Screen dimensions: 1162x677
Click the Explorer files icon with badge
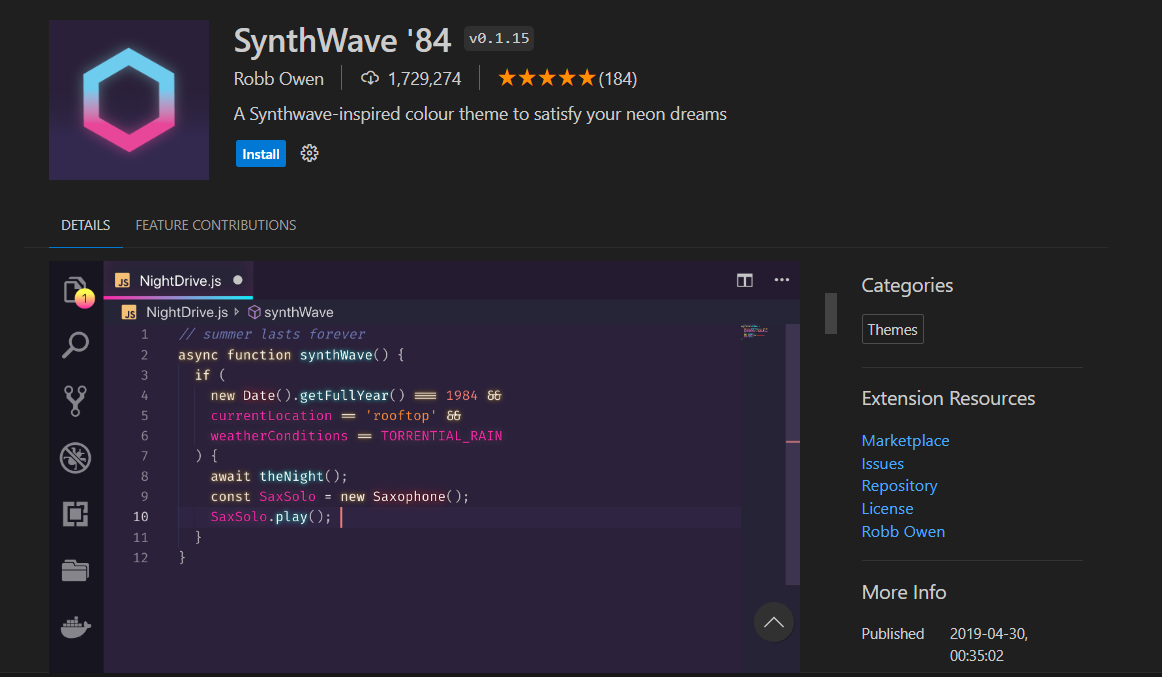click(76, 291)
